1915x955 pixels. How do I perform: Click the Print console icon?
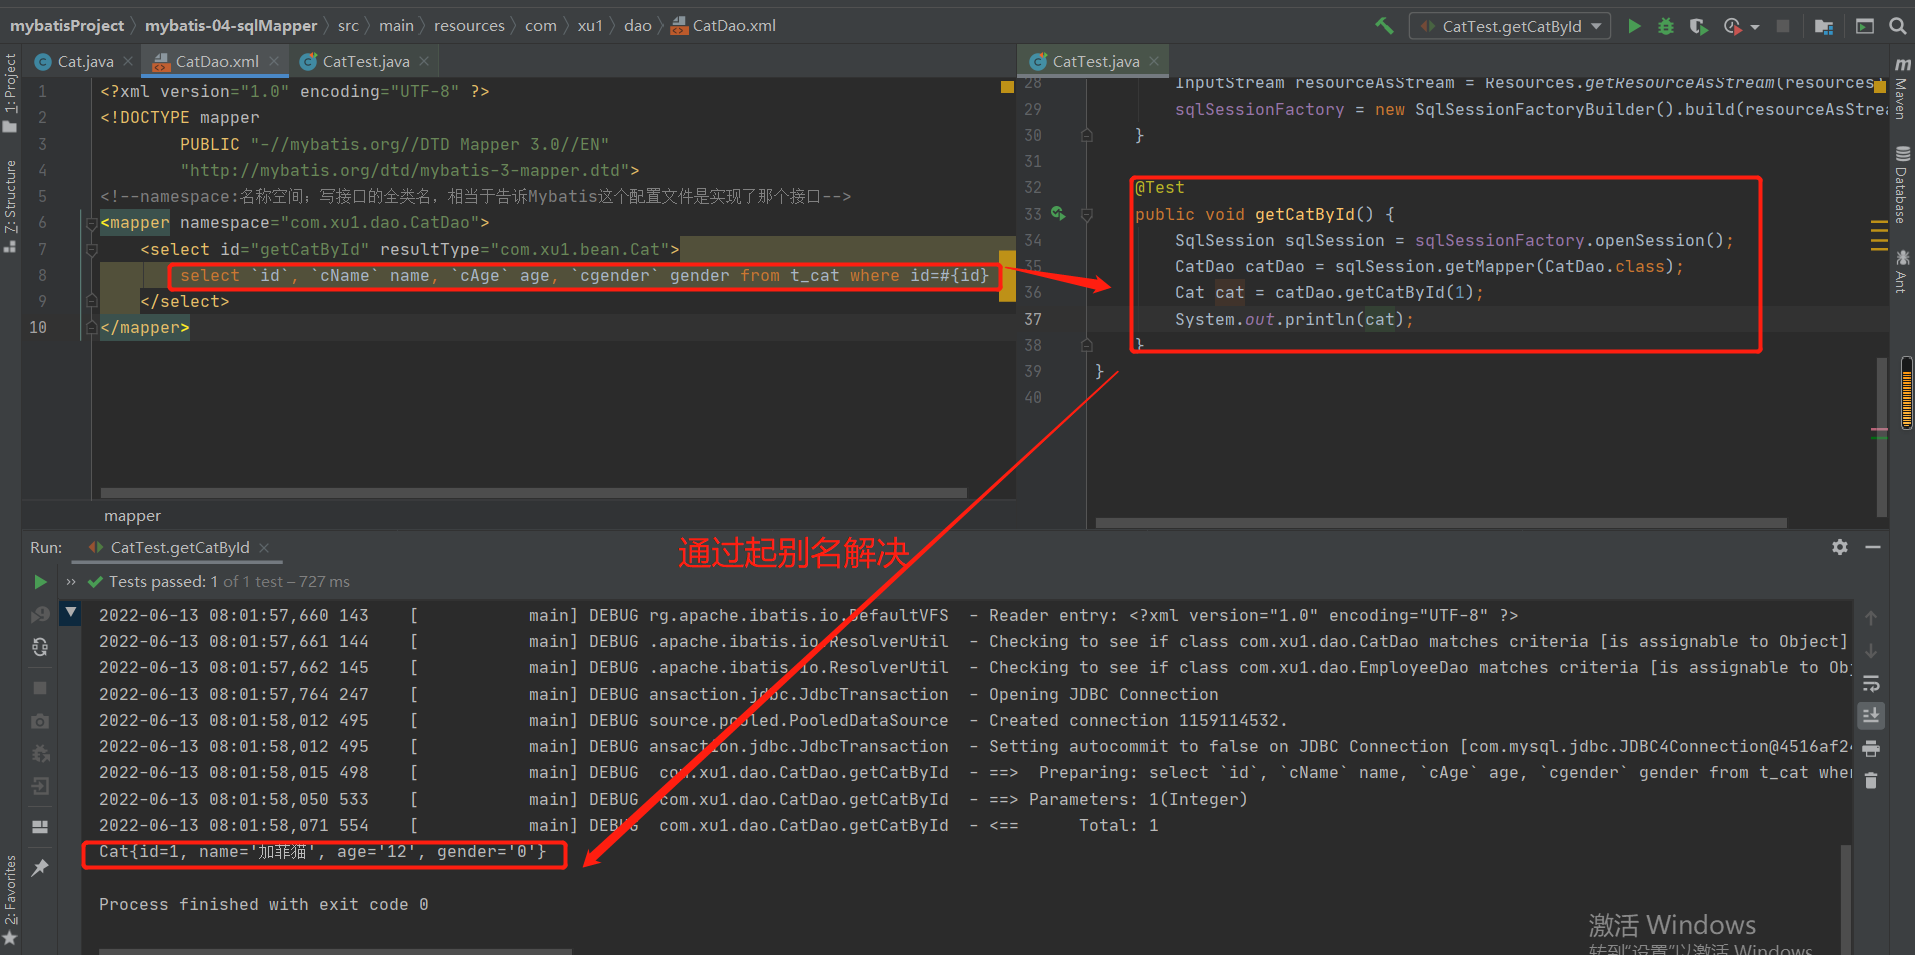pos(1871,749)
